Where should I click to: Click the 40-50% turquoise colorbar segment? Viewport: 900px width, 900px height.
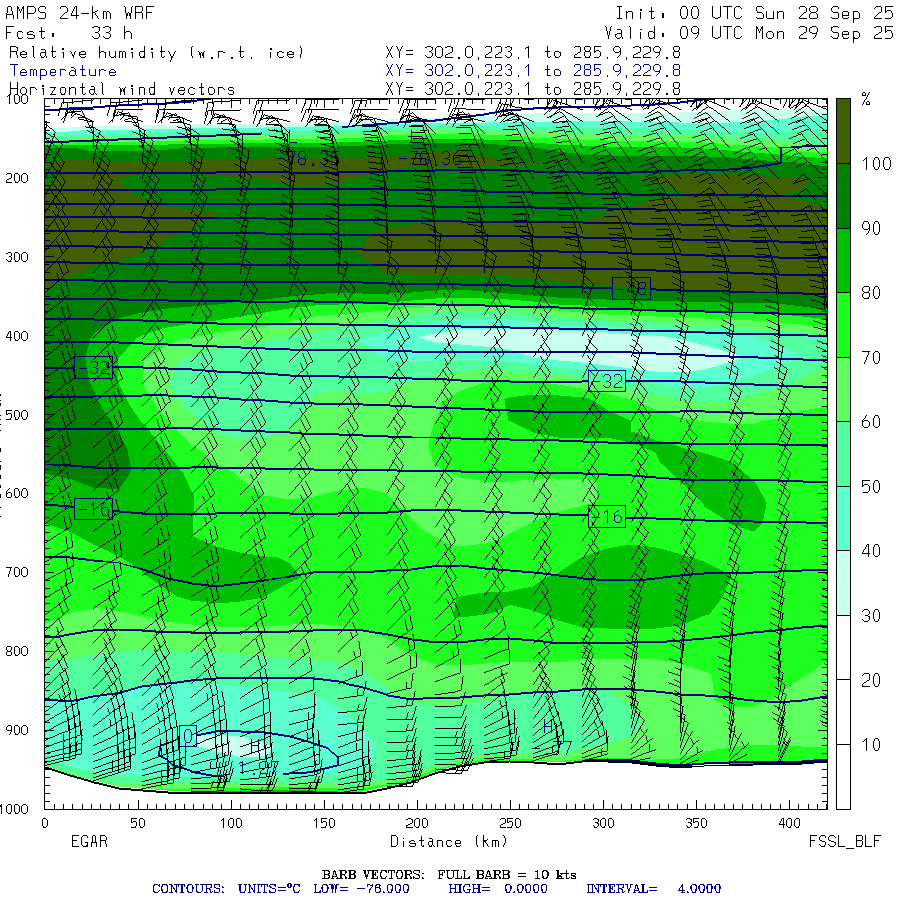click(843, 518)
